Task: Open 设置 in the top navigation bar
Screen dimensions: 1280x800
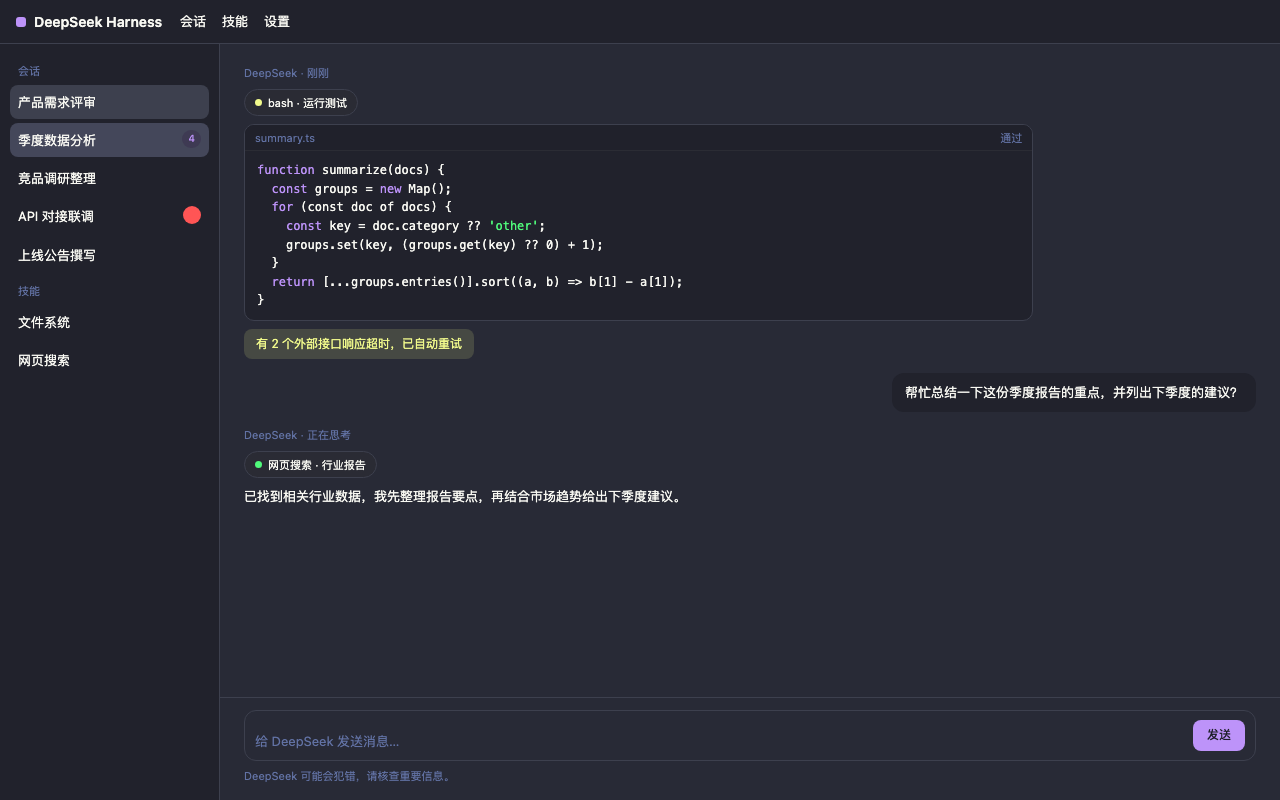Action: [x=277, y=22]
